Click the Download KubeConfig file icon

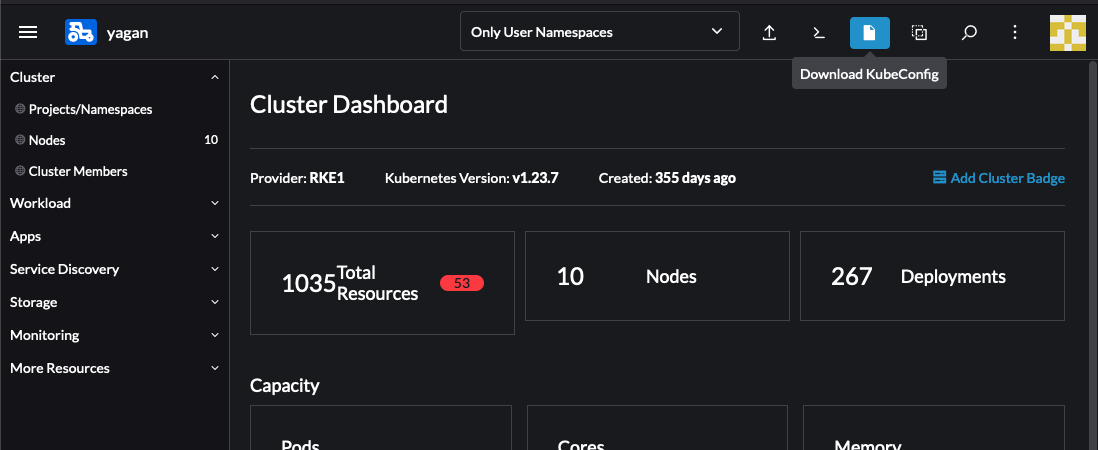coord(869,32)
